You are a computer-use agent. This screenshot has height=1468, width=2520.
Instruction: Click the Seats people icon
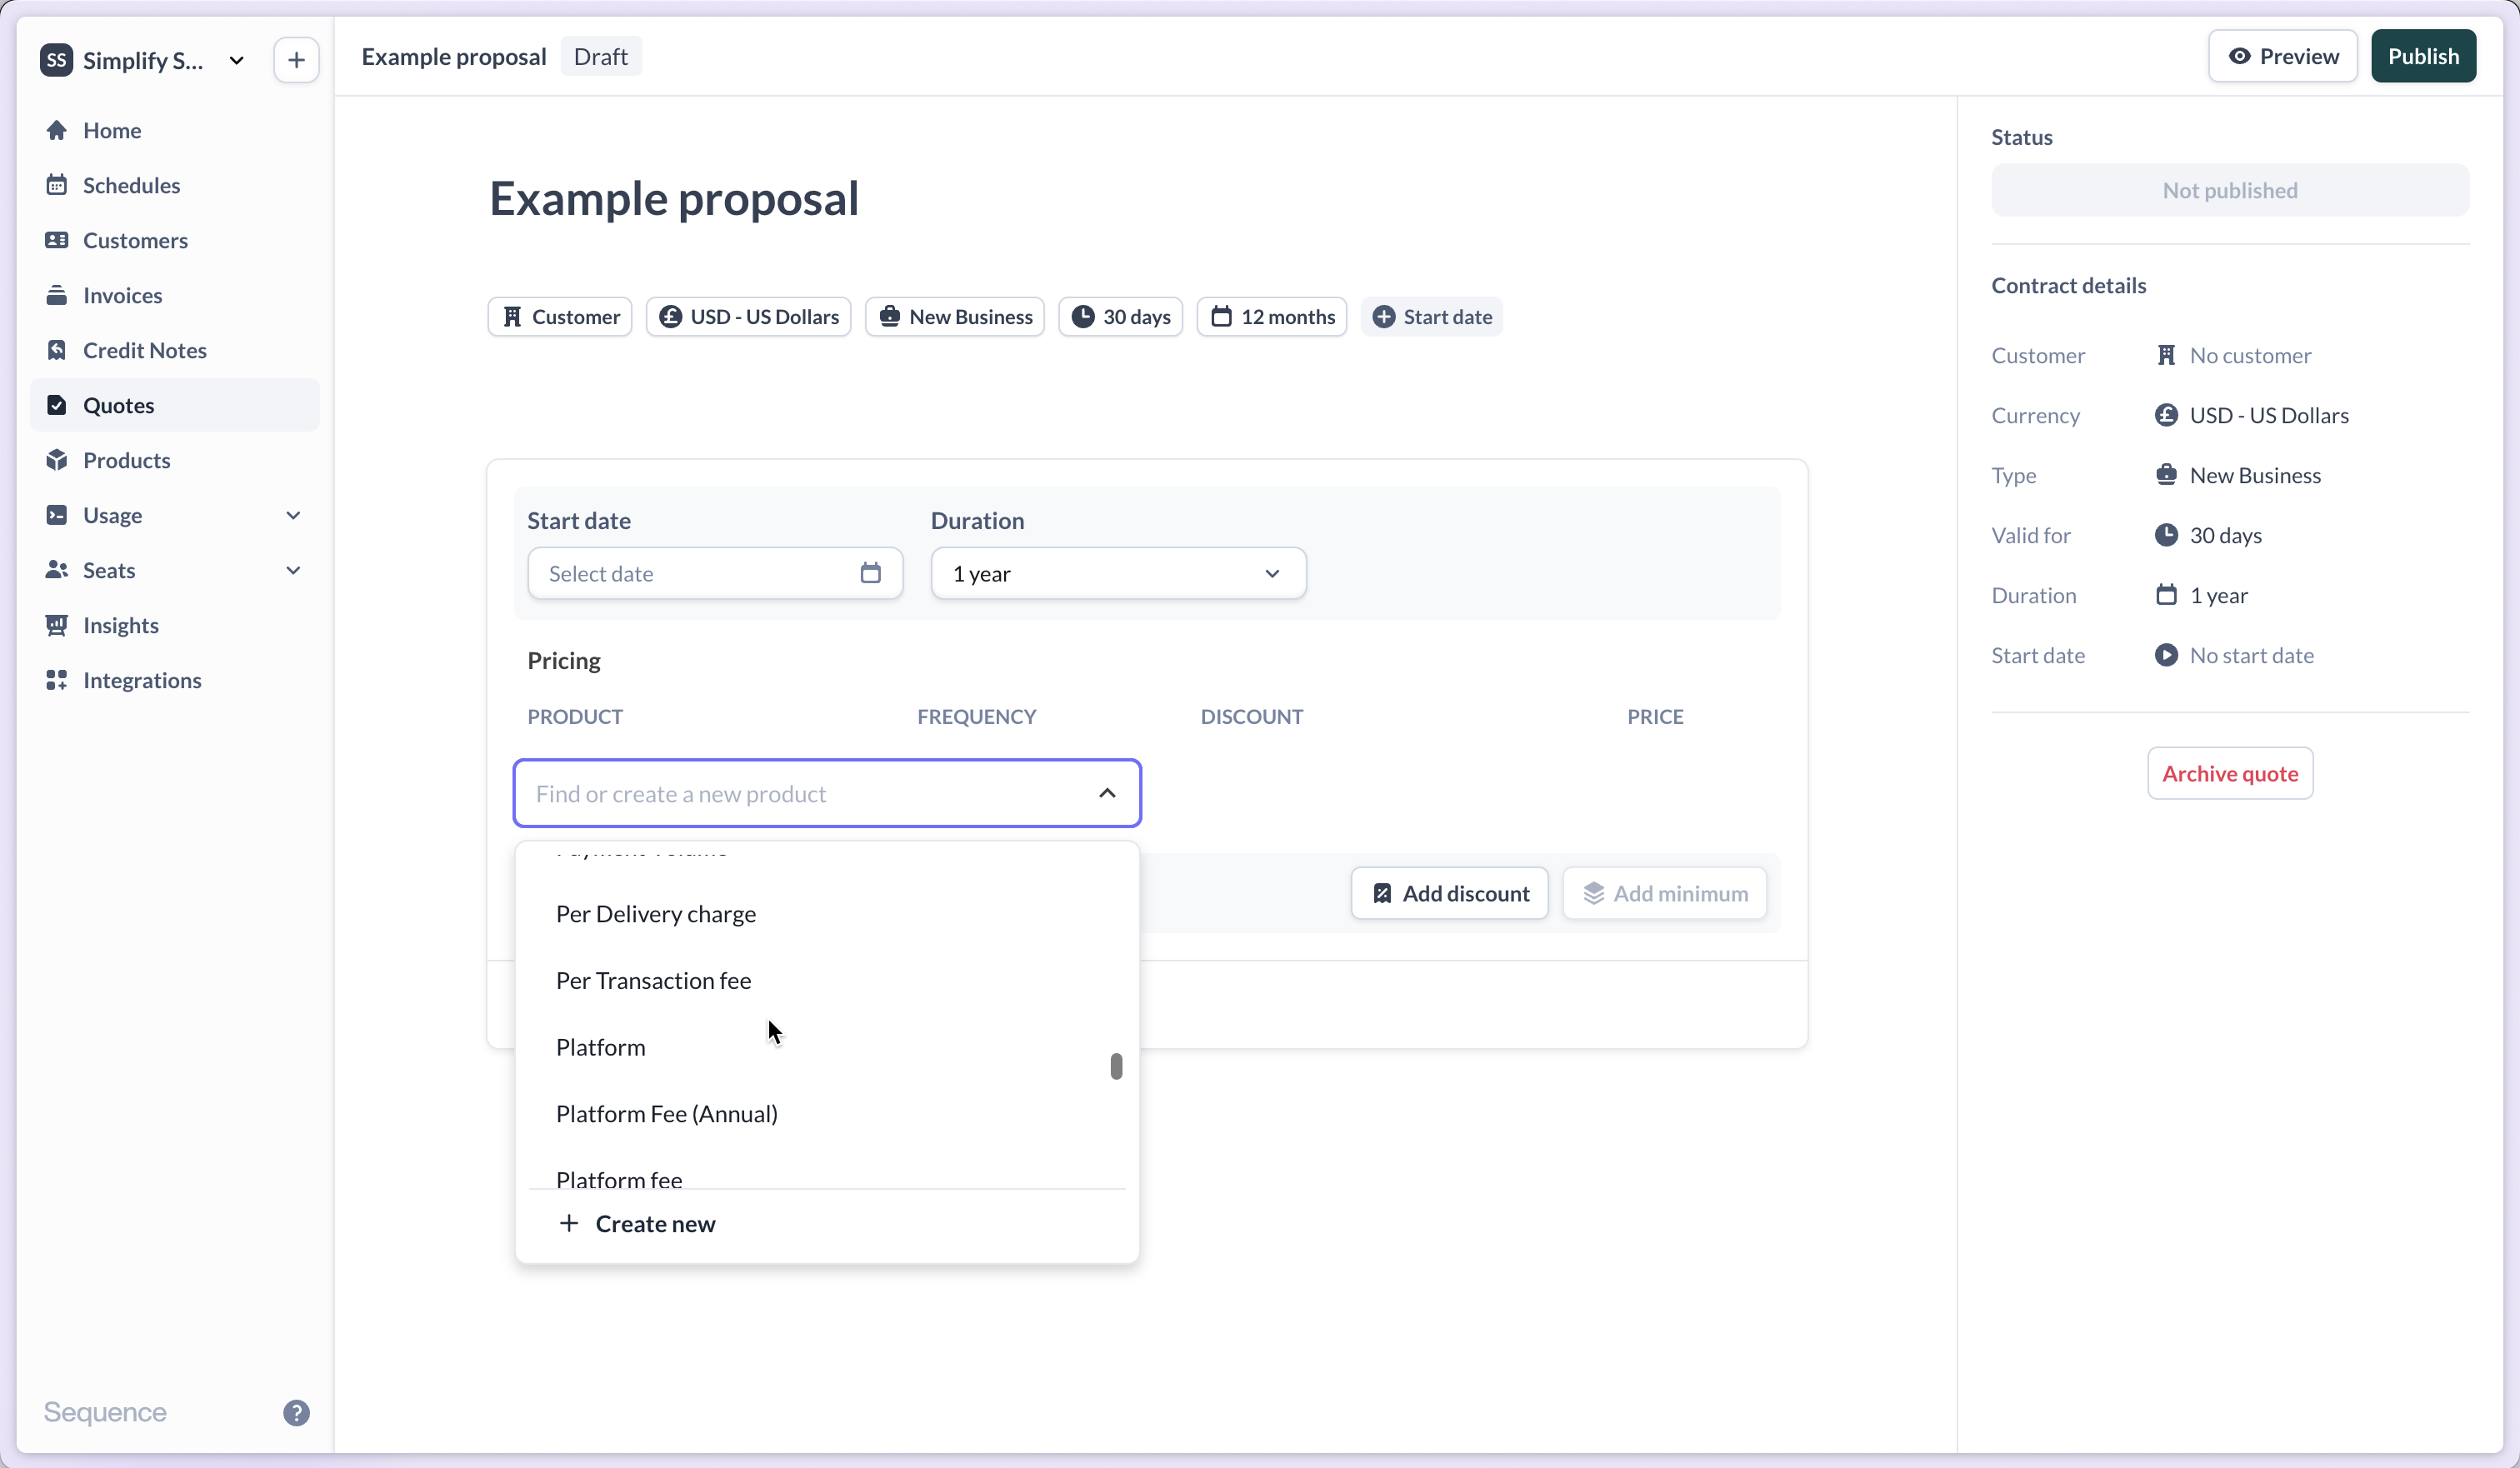(x=57, y=570)
